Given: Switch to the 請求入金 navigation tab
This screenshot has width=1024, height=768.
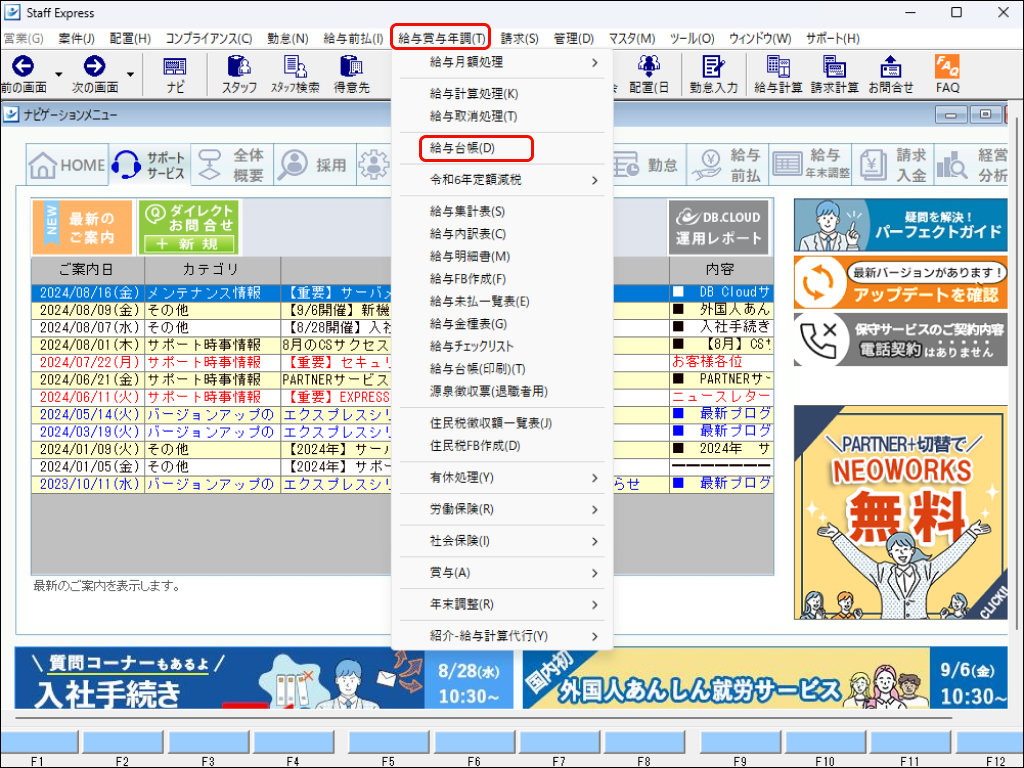Looking at the screenshot, I should click(x=893, y=165).
